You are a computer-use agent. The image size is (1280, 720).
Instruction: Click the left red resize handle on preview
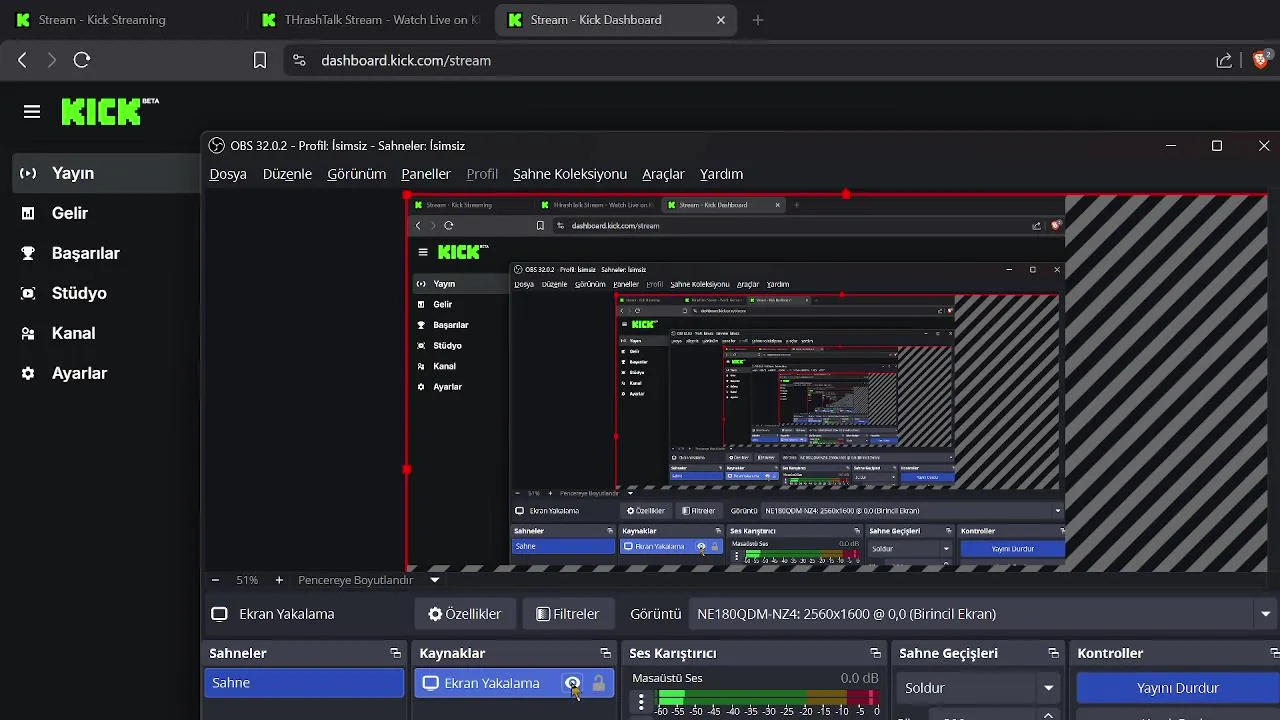click(406, 469)
